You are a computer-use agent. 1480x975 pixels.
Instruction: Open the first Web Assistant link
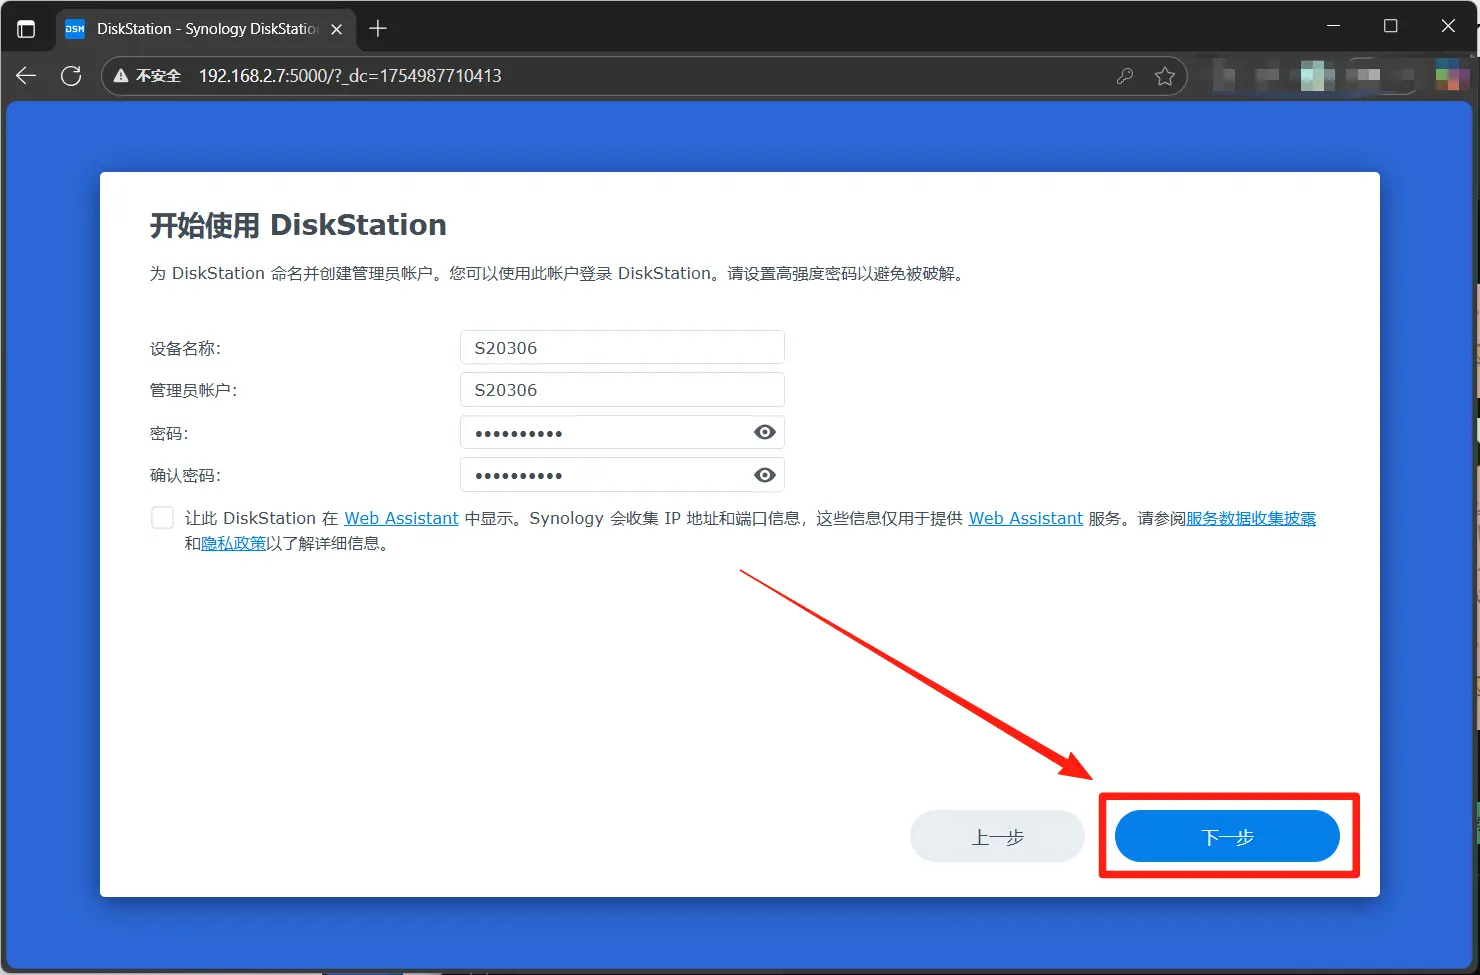pyautogui.click(x=401, y=518)
